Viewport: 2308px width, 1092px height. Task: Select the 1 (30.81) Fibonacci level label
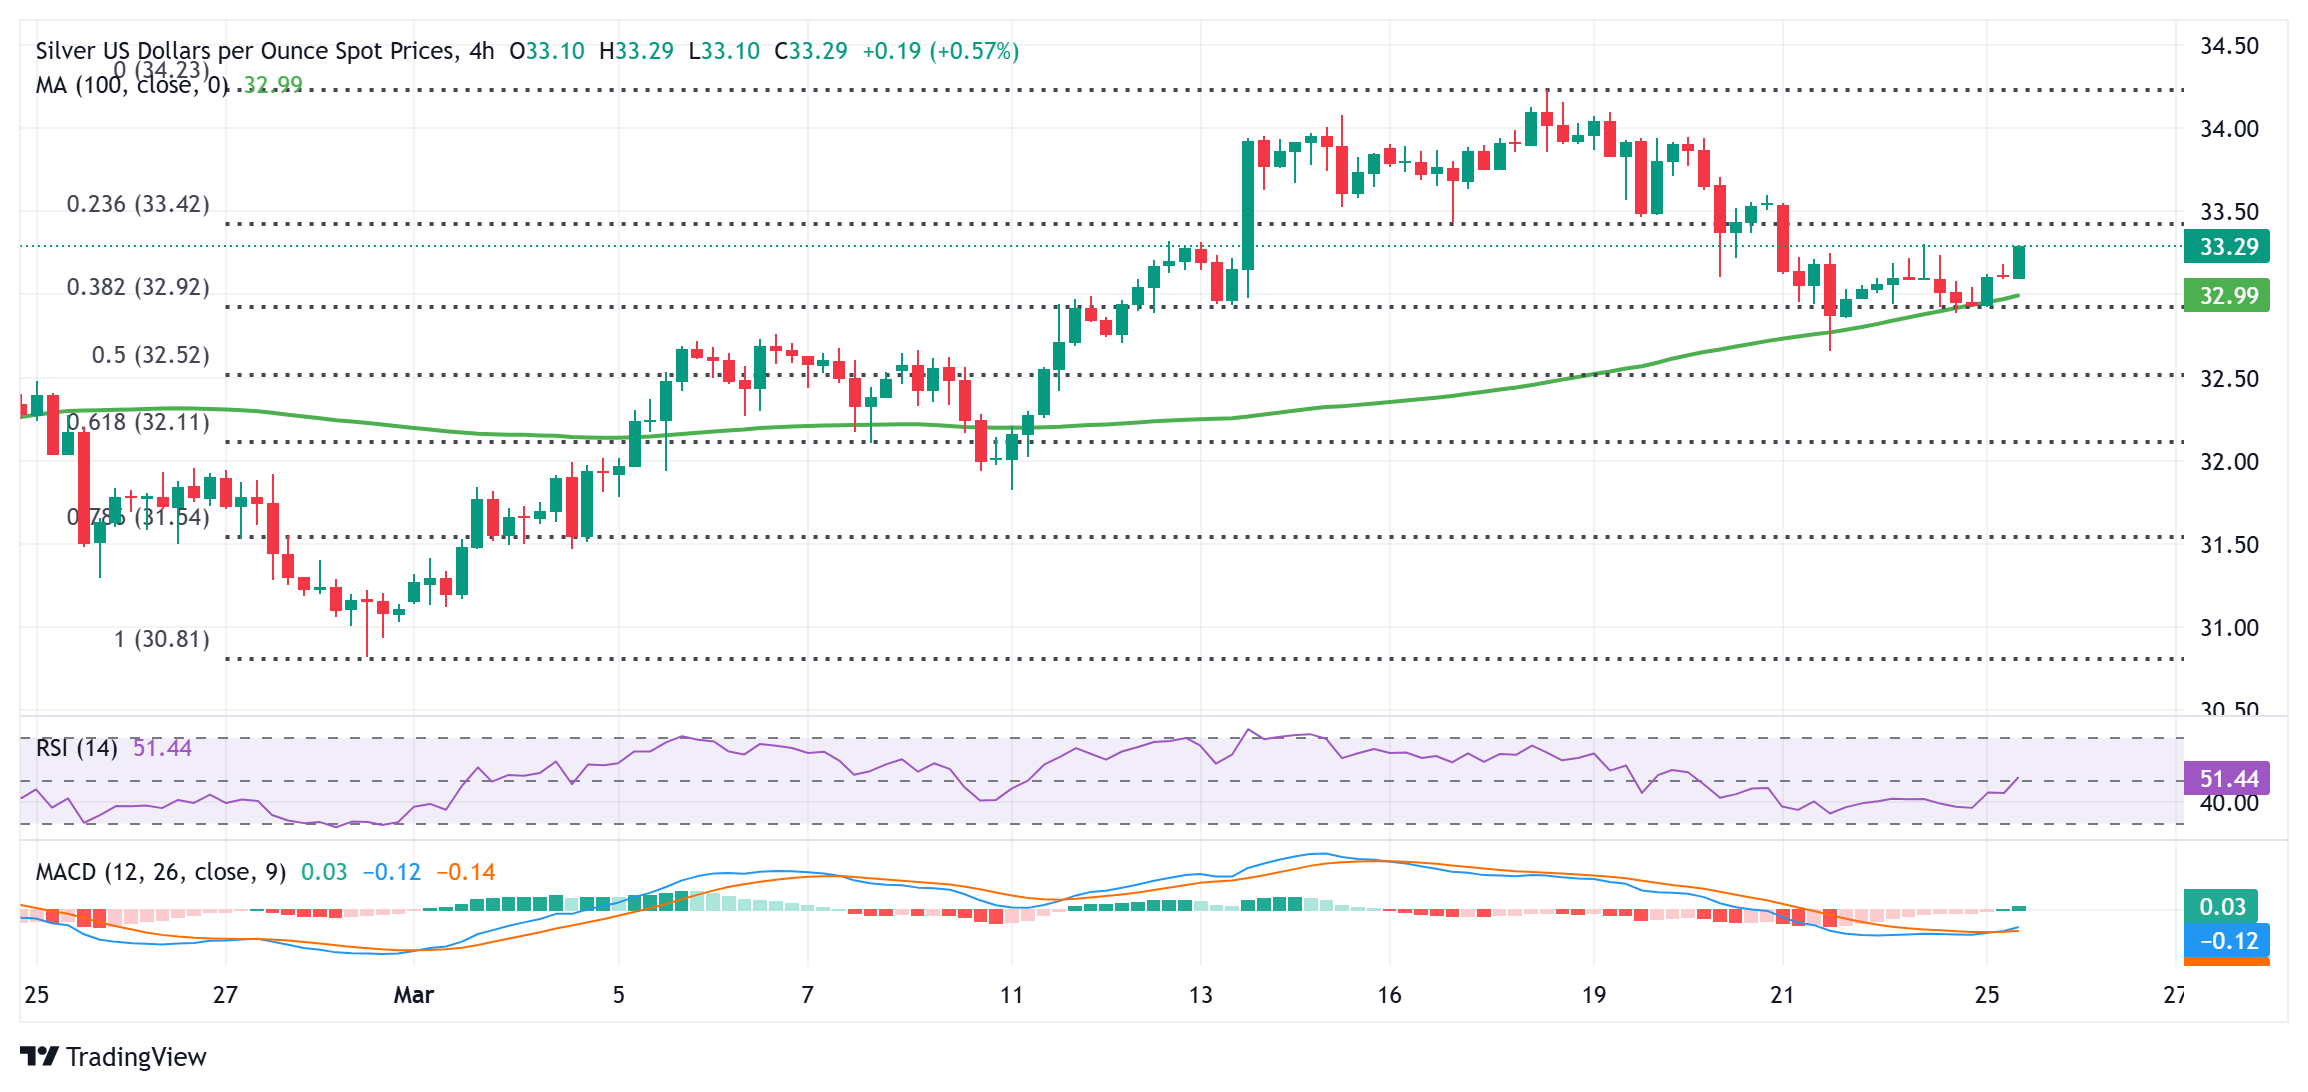tap(161, 639)
